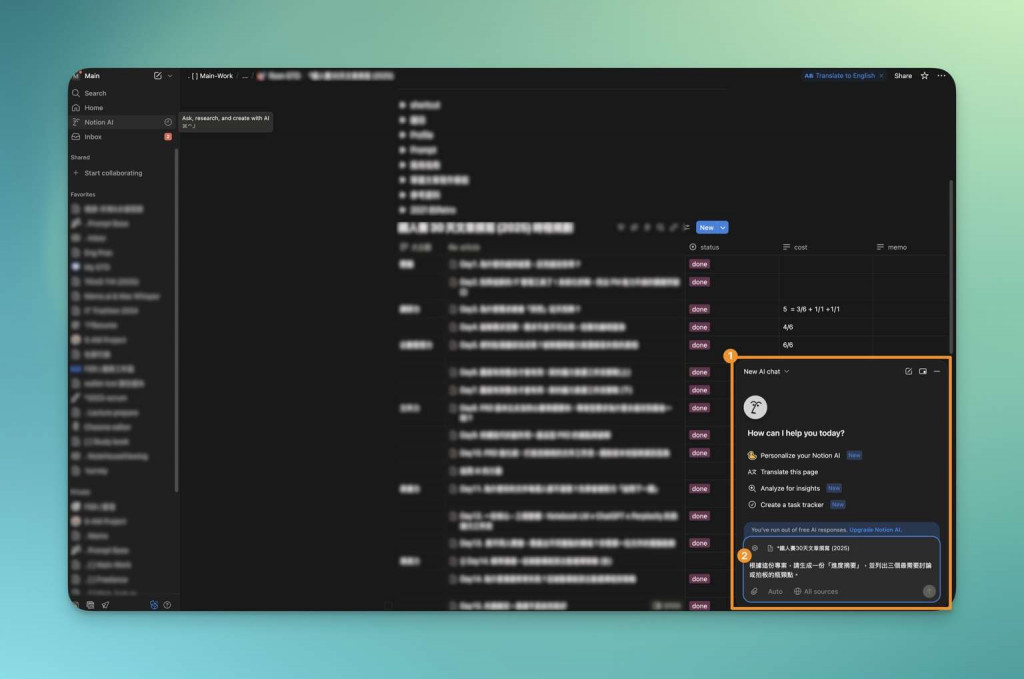Click the mention icon in the chat input
Image resolution: width=1024 pixels, height=679 pixels.
755,548
